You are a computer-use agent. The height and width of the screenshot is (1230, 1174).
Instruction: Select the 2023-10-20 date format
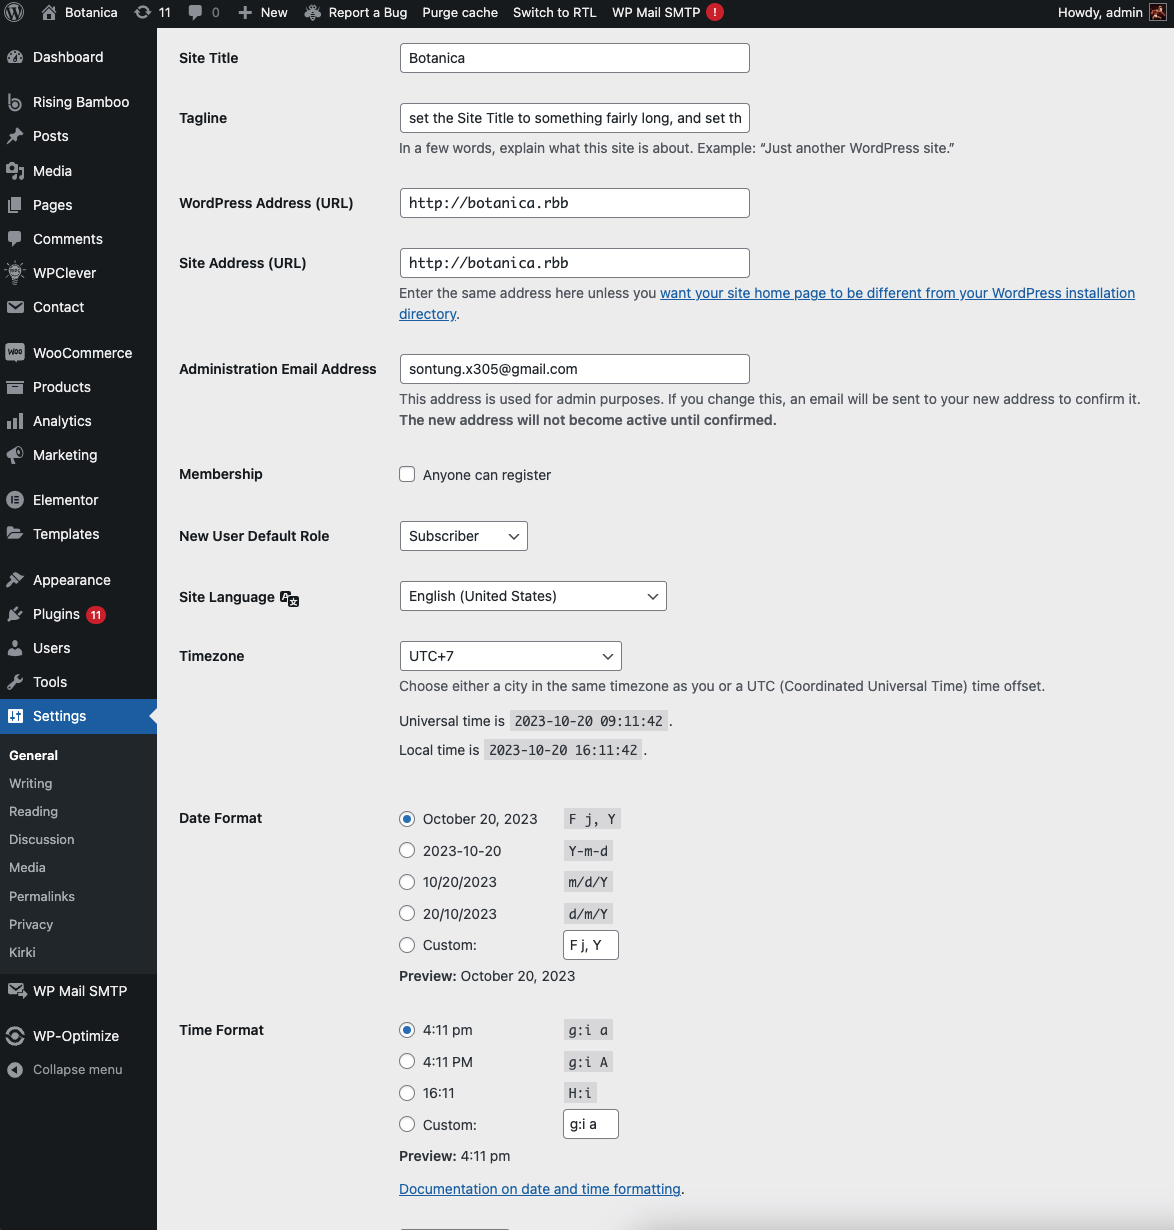click(x=407, y=850)
